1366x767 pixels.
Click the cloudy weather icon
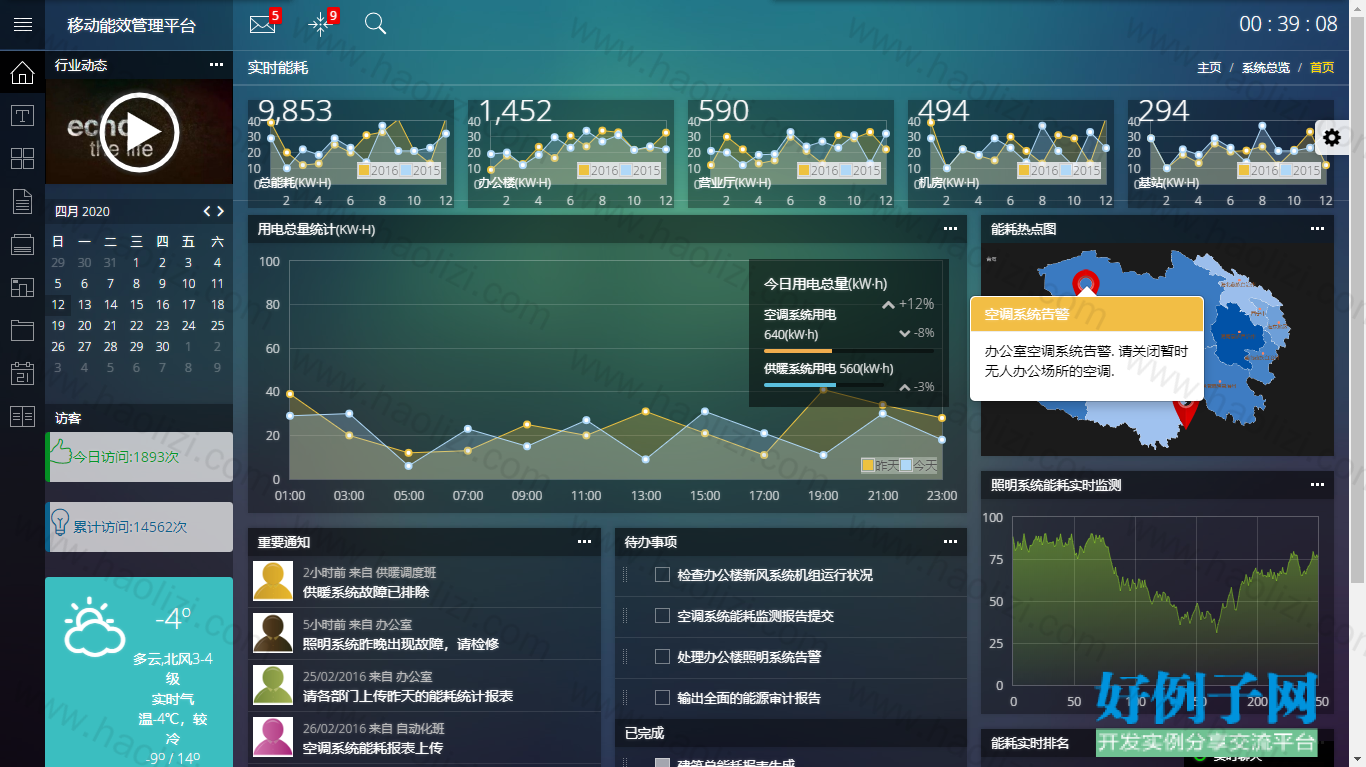tap(95, 626)
